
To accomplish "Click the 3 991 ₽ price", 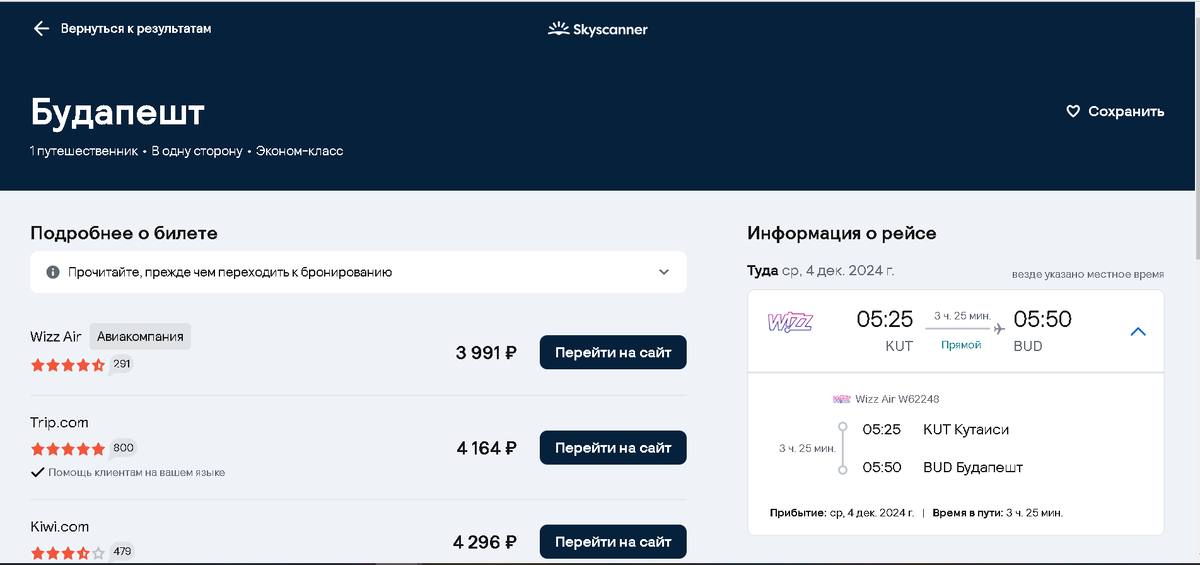I will pos(486,352).
